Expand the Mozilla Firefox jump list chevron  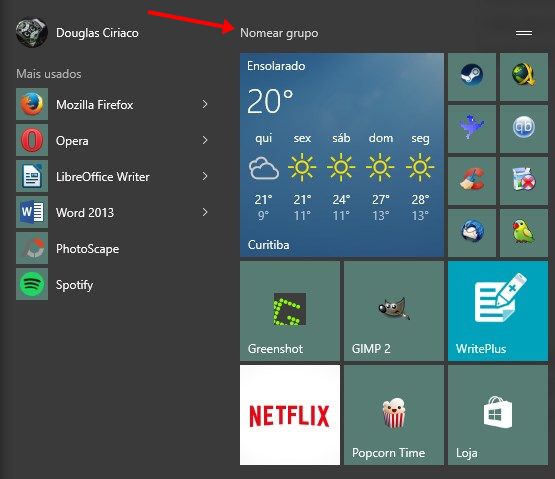[x=205, y=104]
